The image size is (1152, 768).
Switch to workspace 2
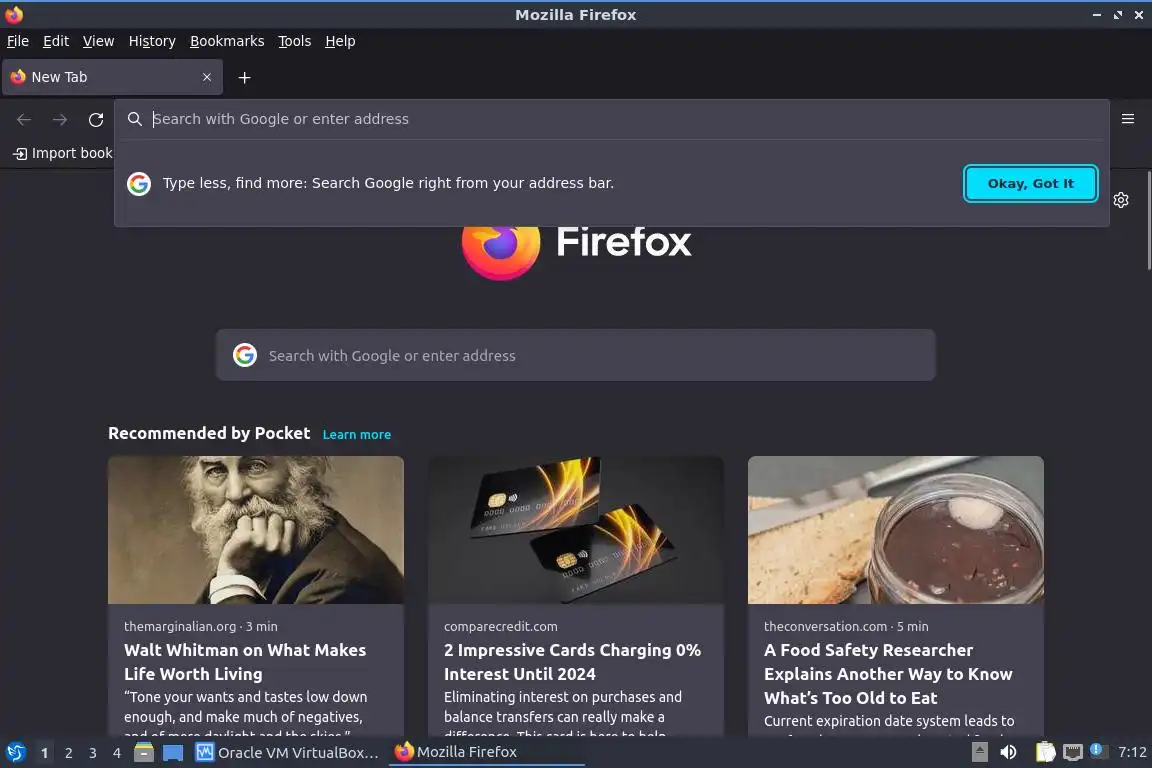tap(68, 753)
